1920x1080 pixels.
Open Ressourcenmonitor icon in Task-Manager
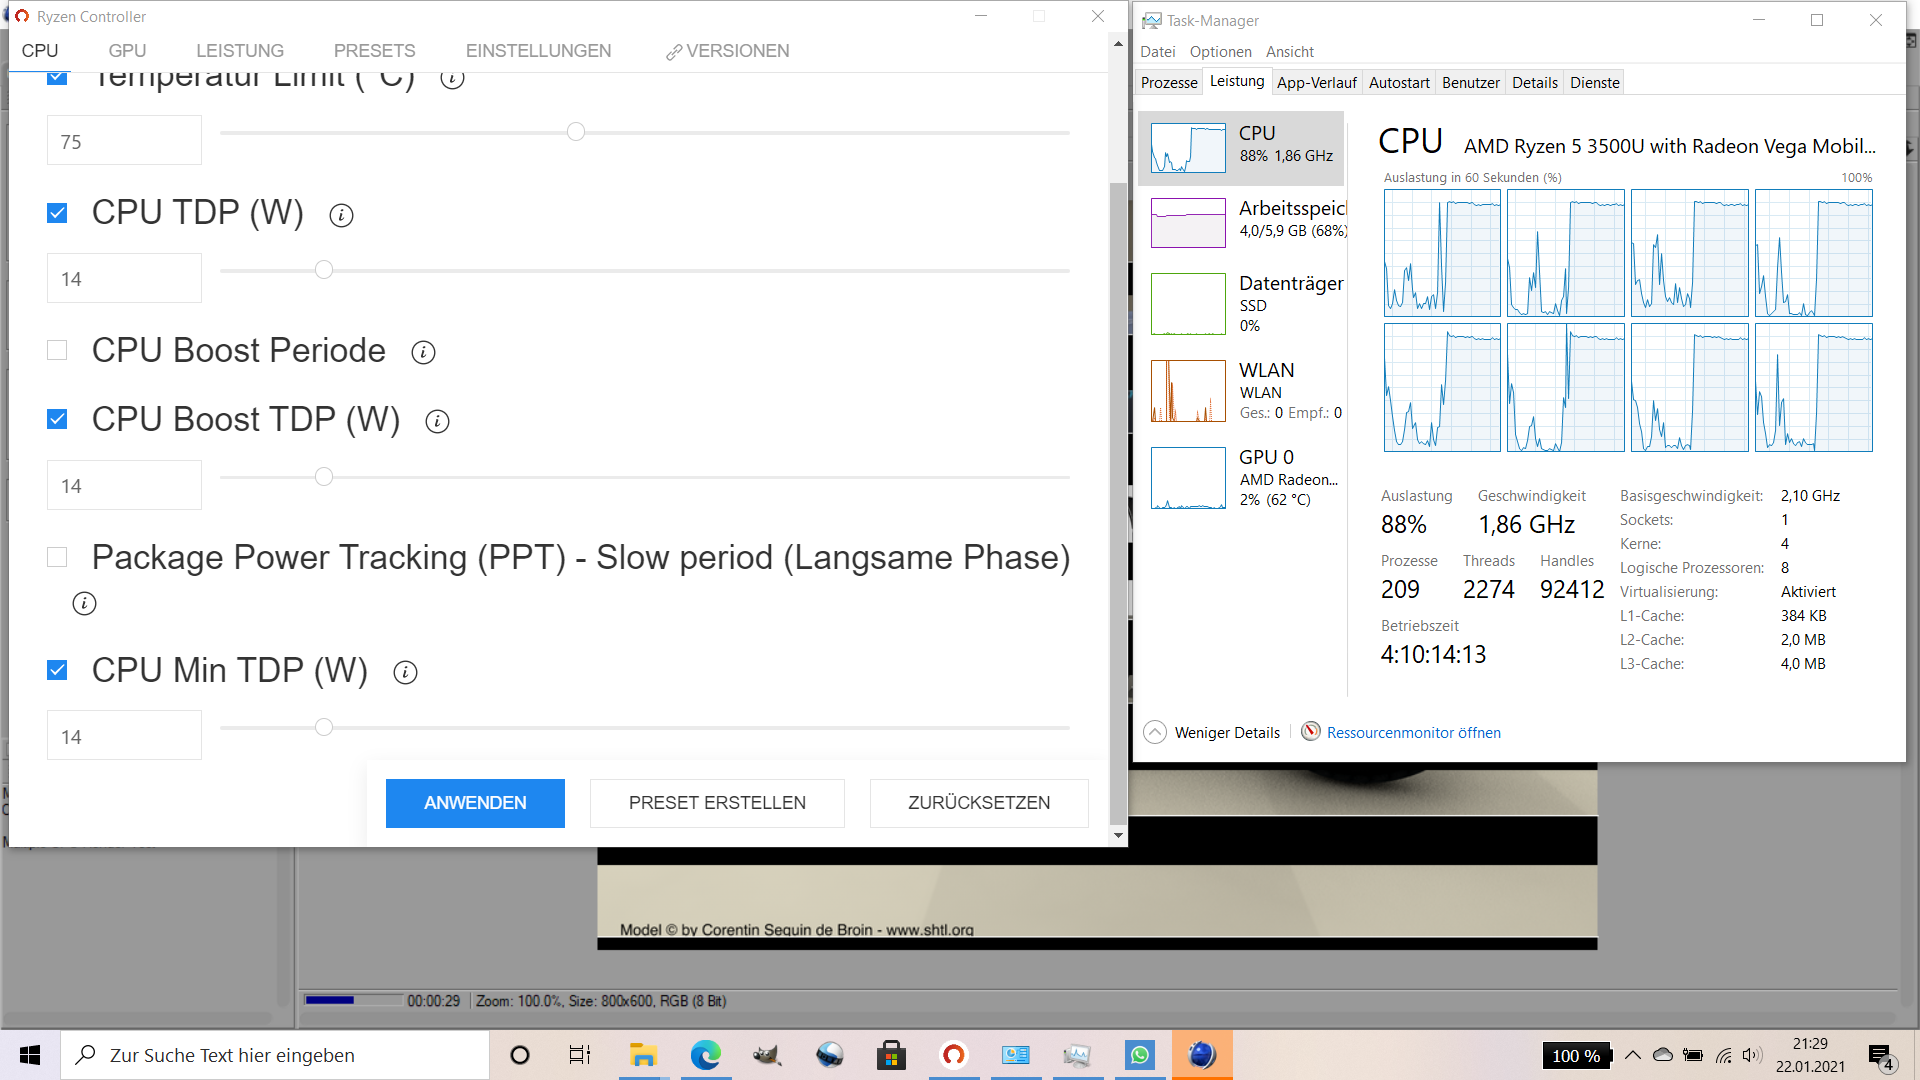(1310, 731)
